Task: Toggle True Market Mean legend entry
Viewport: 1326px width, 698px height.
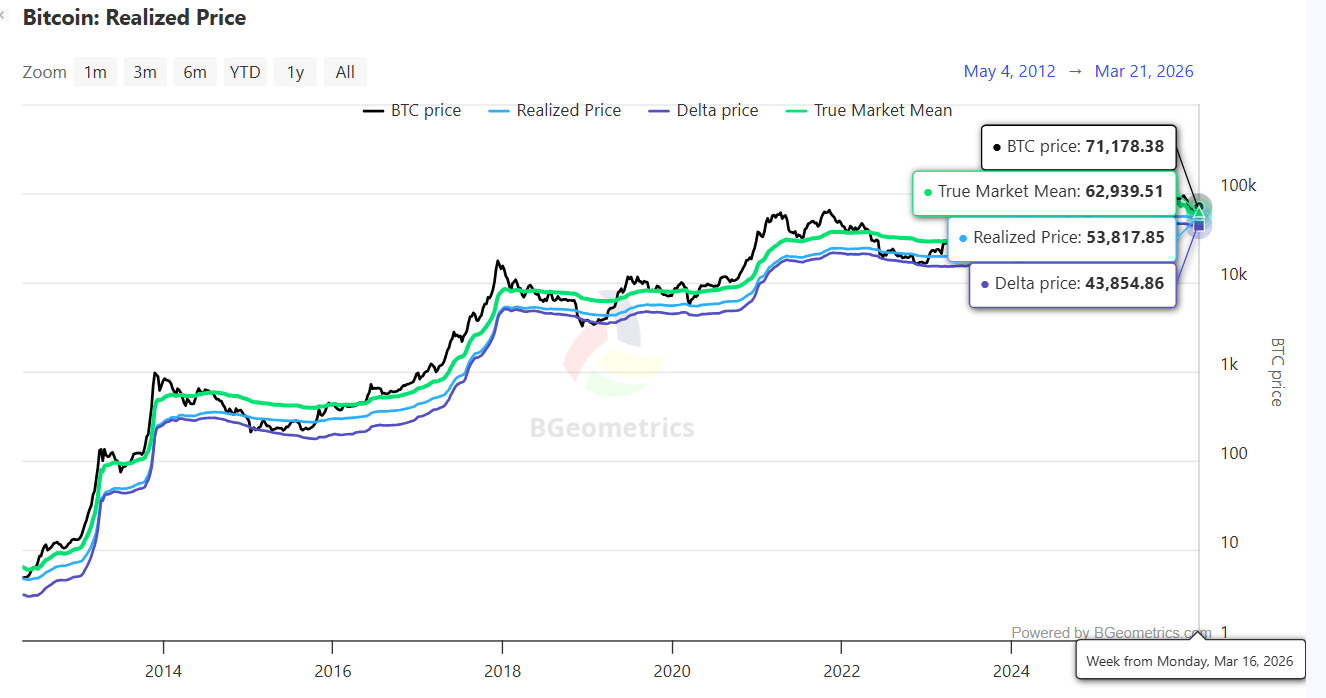Action: (x=870, y=111)
